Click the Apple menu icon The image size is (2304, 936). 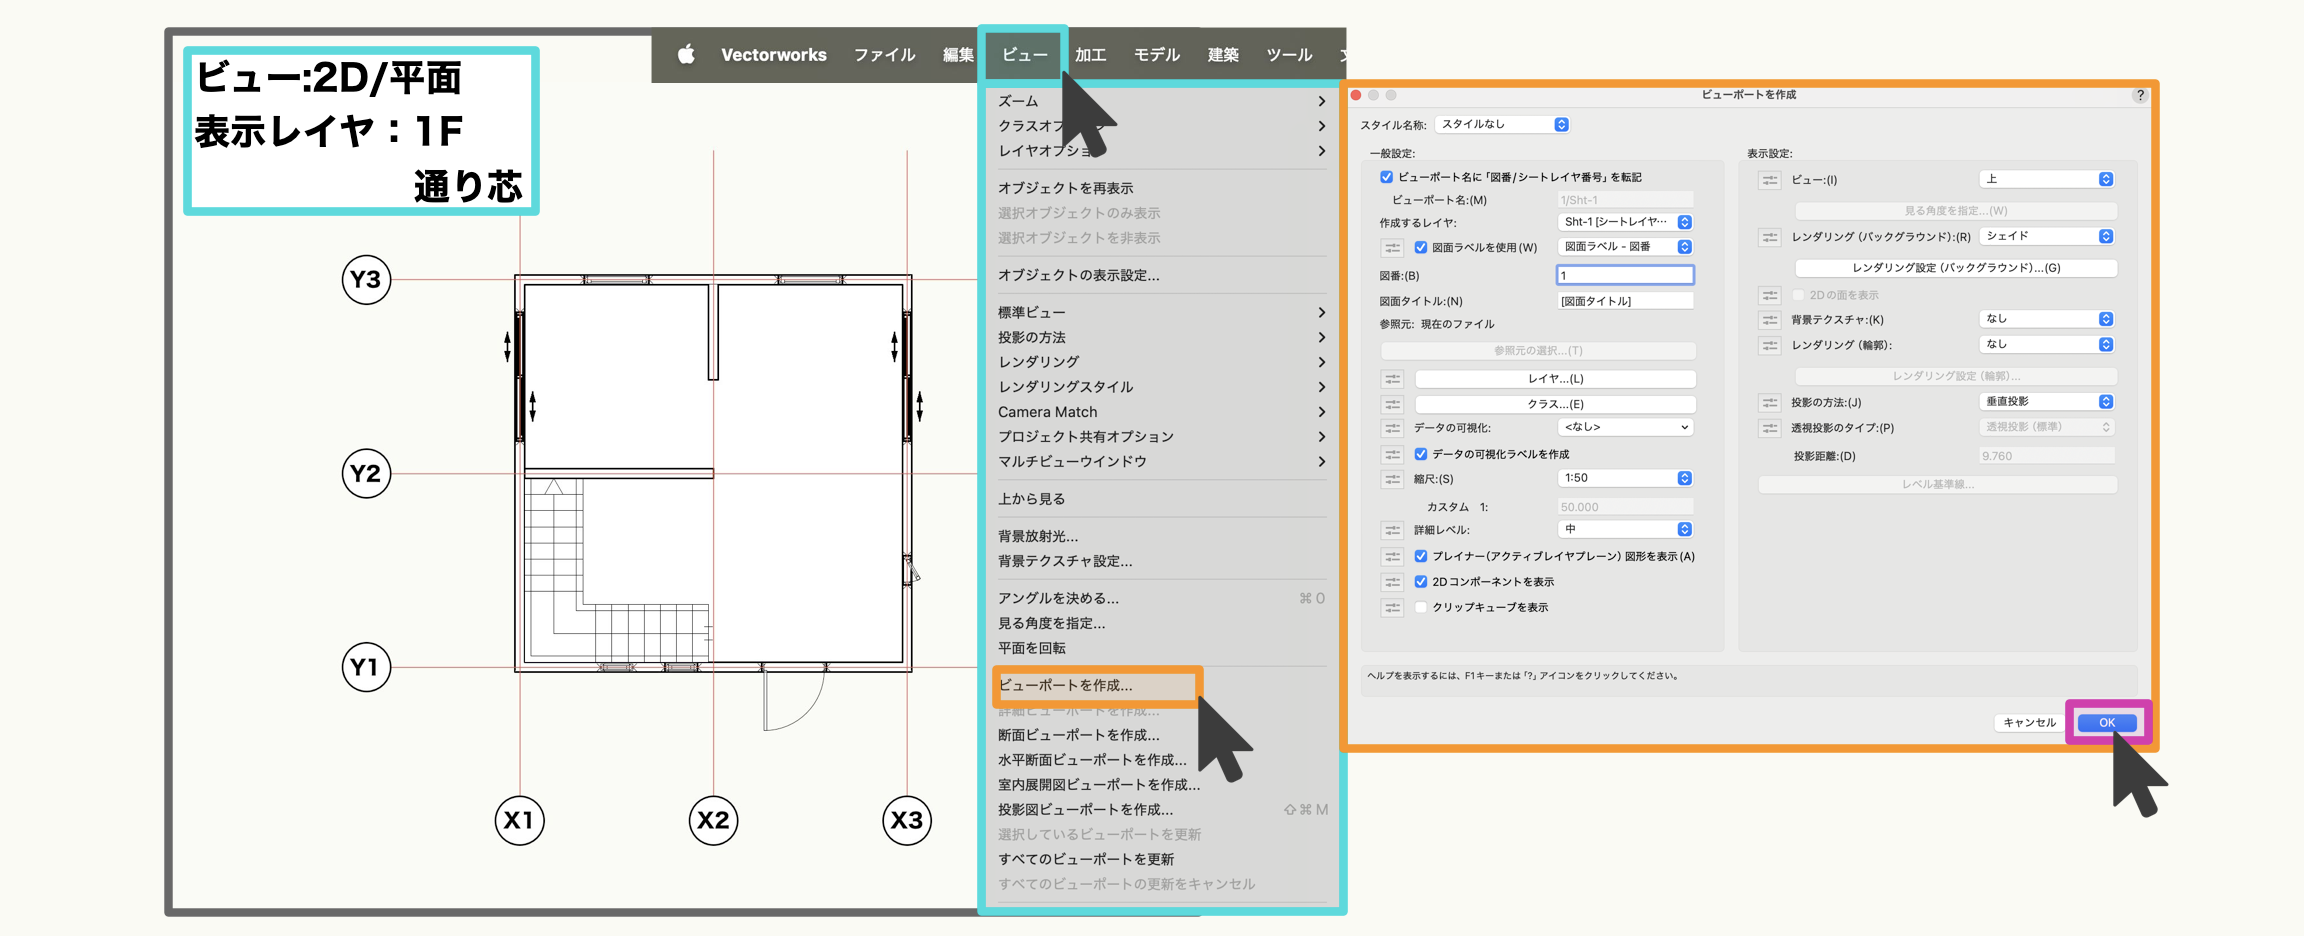(x=686, y=55)
